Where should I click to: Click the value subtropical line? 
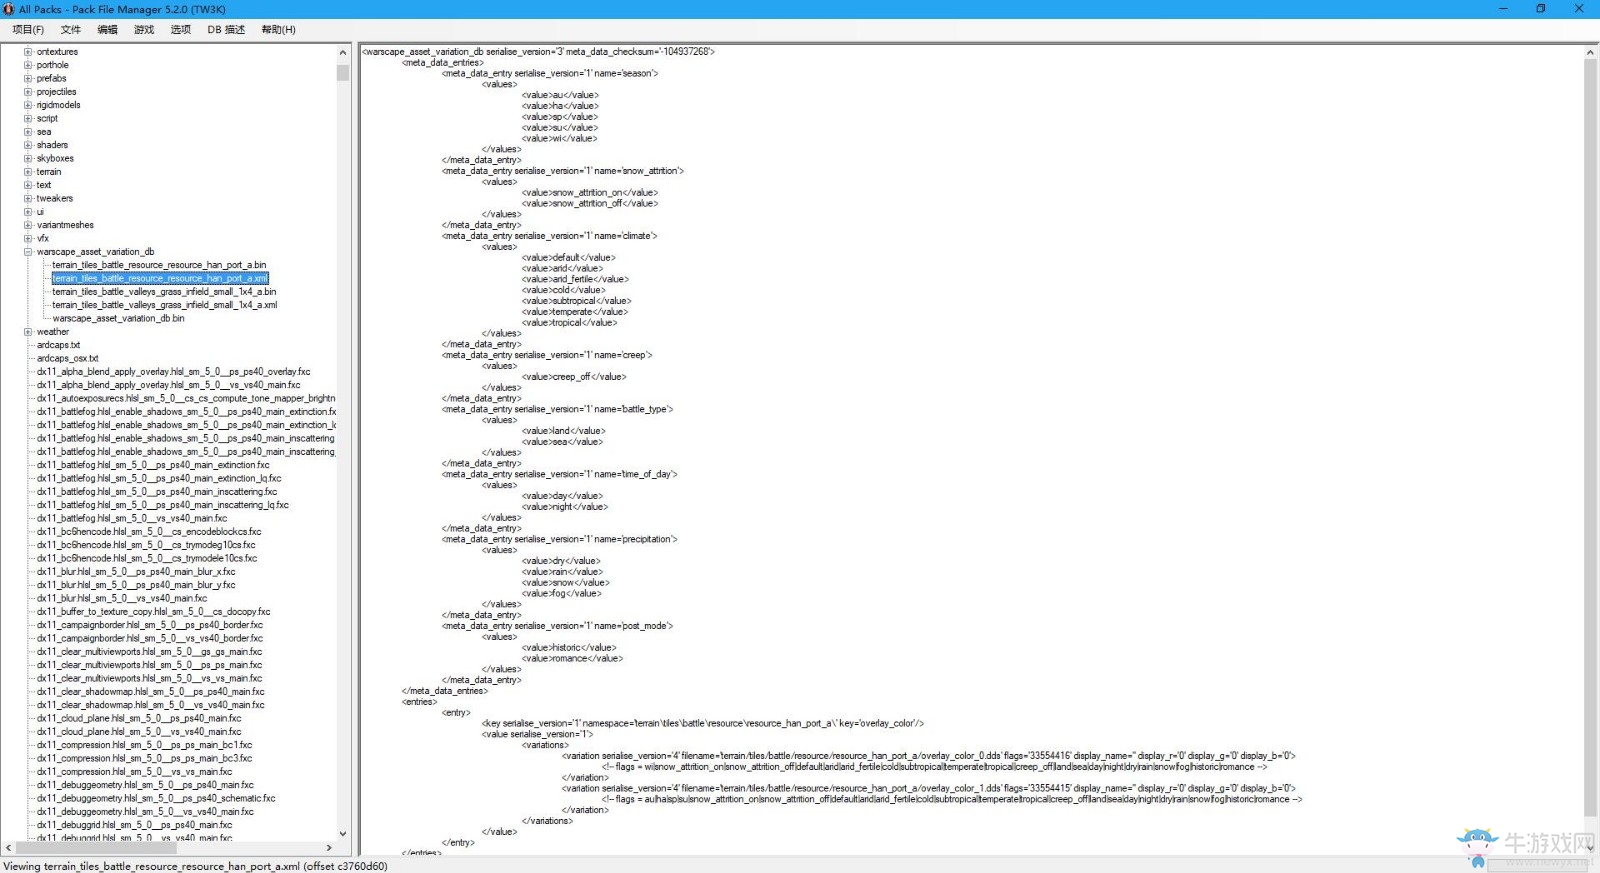tap(576, 301)
